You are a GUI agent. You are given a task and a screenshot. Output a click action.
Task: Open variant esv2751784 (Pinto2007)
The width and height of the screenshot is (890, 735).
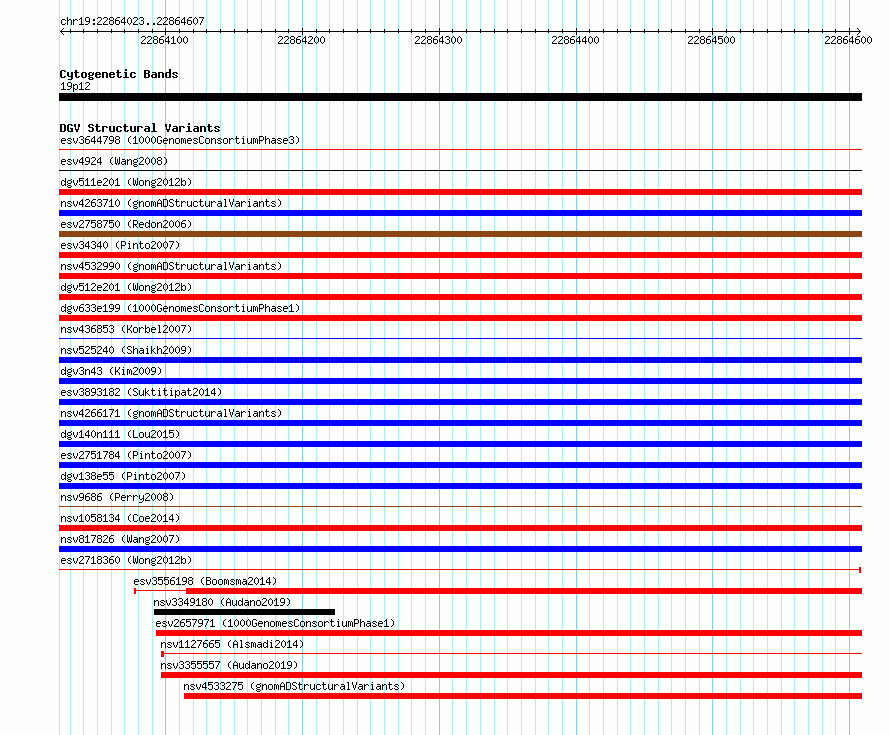(126, 455)
